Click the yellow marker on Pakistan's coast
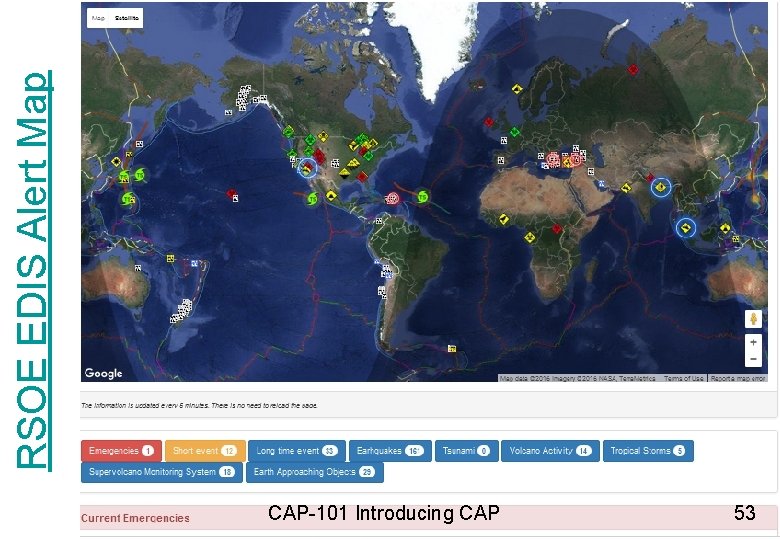Viewport: 780px width, 540px height. [x=626, y=188]
